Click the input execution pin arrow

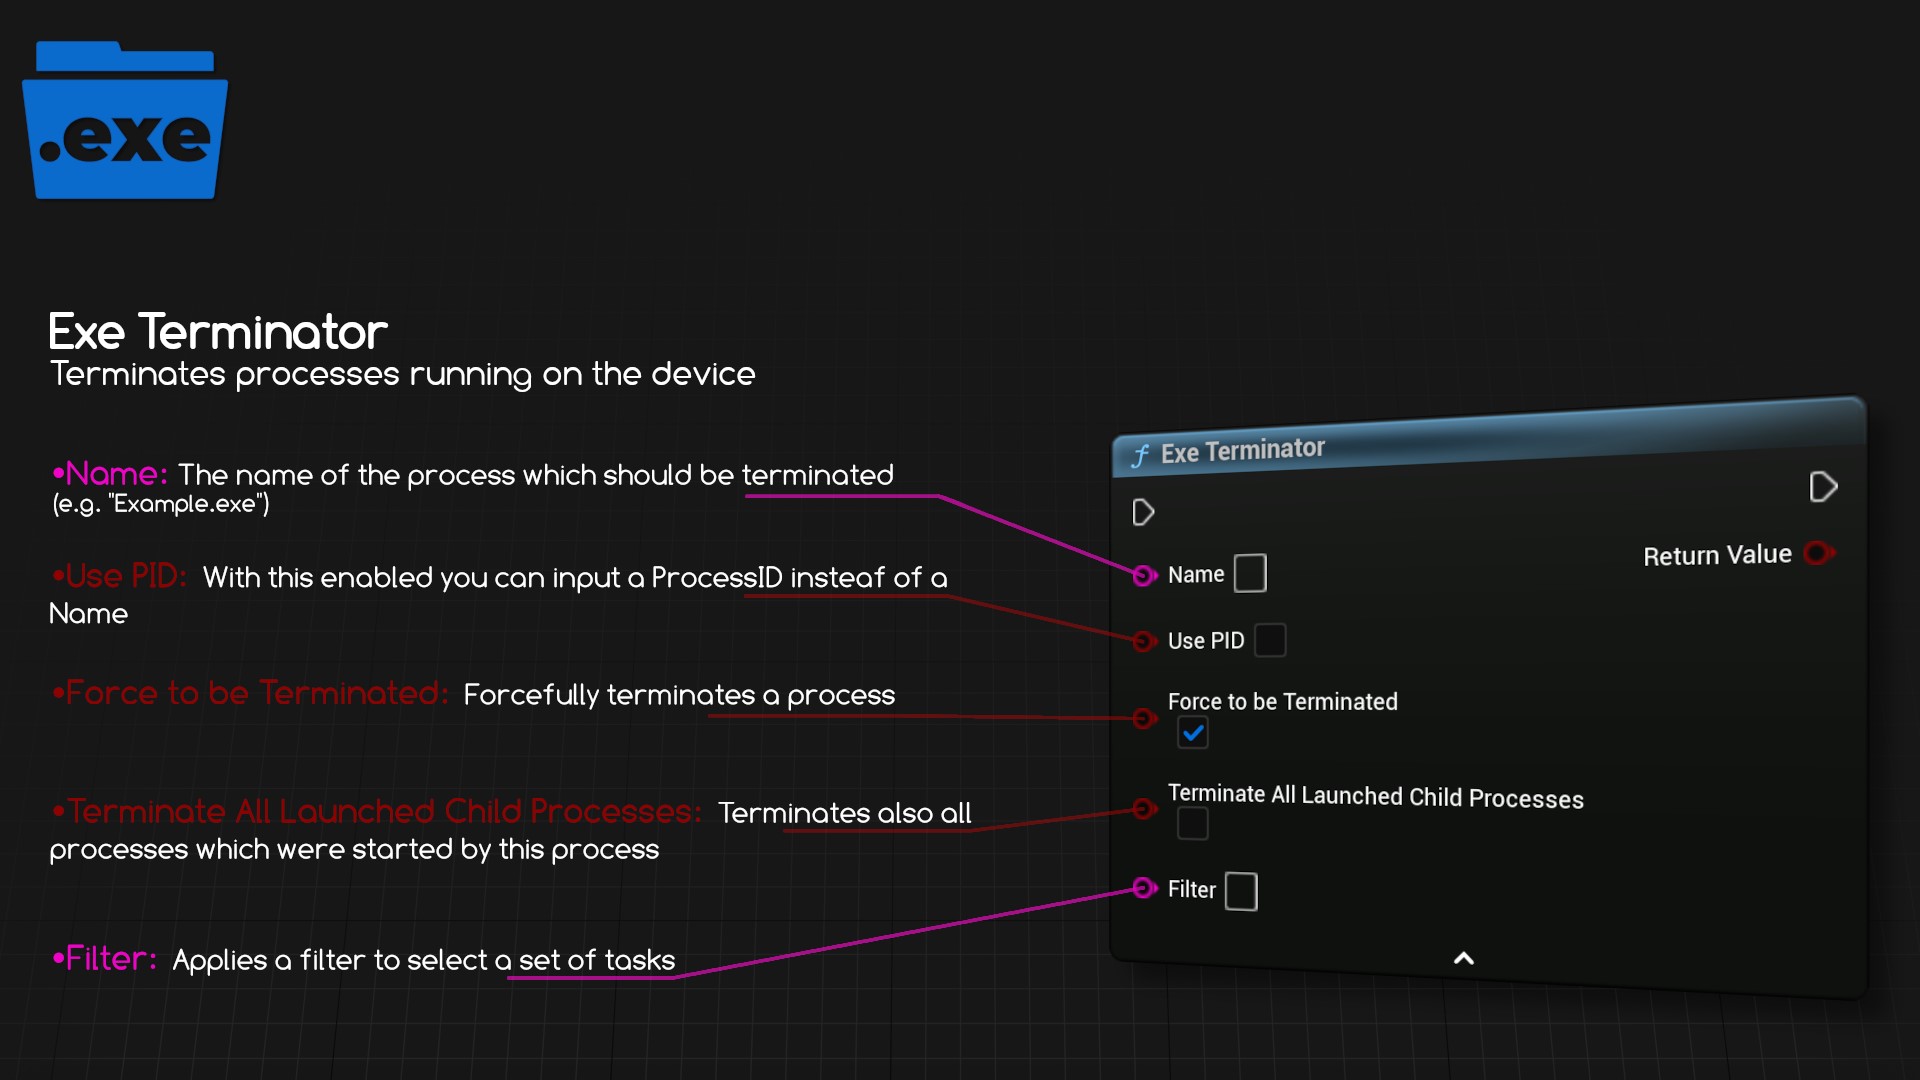[x=1143, y=513]
